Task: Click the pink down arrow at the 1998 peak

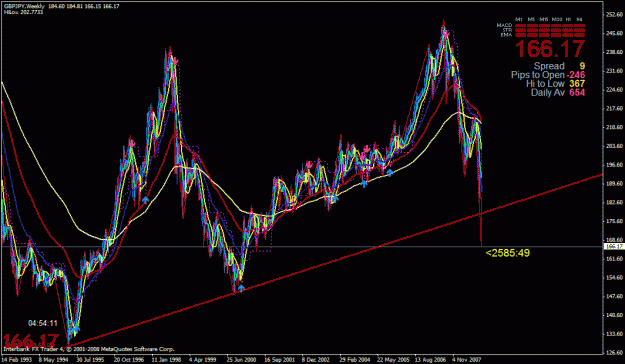Action: [175, 61]
